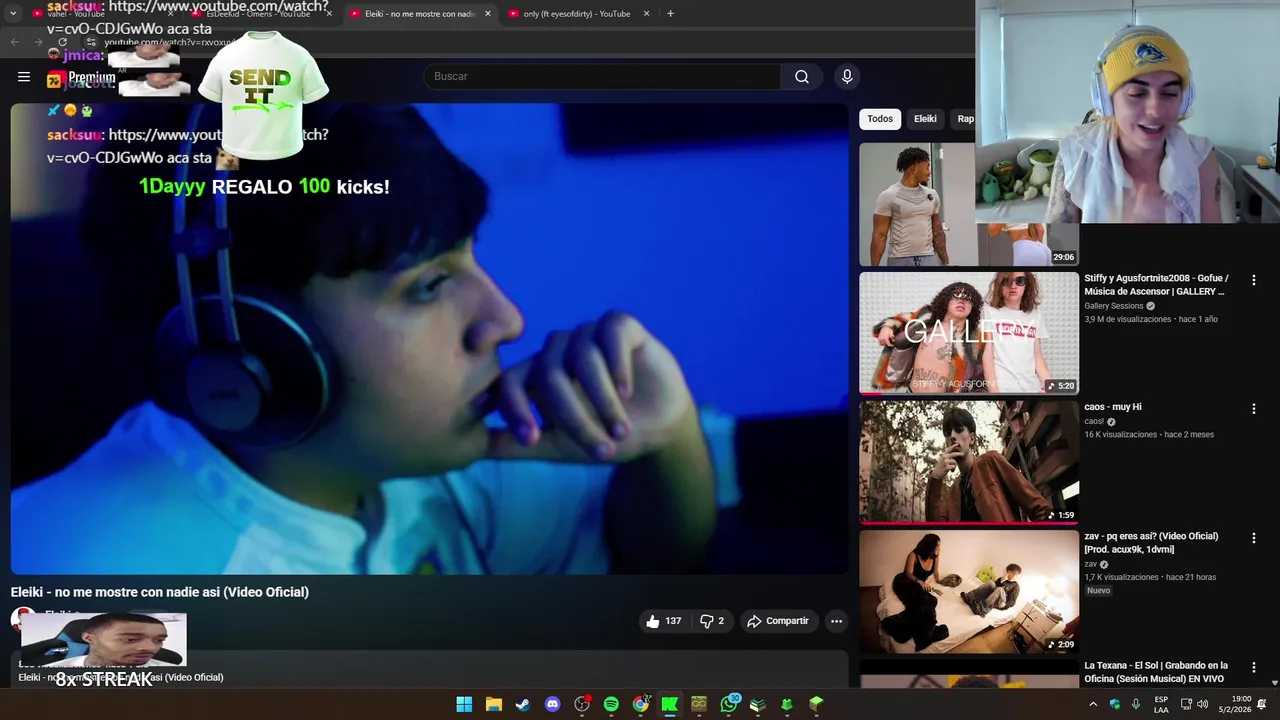The width and height of the screenshot is (1280, 720).
Task: Open zav - pq eres asi title link
Action: pos(1151,543)
